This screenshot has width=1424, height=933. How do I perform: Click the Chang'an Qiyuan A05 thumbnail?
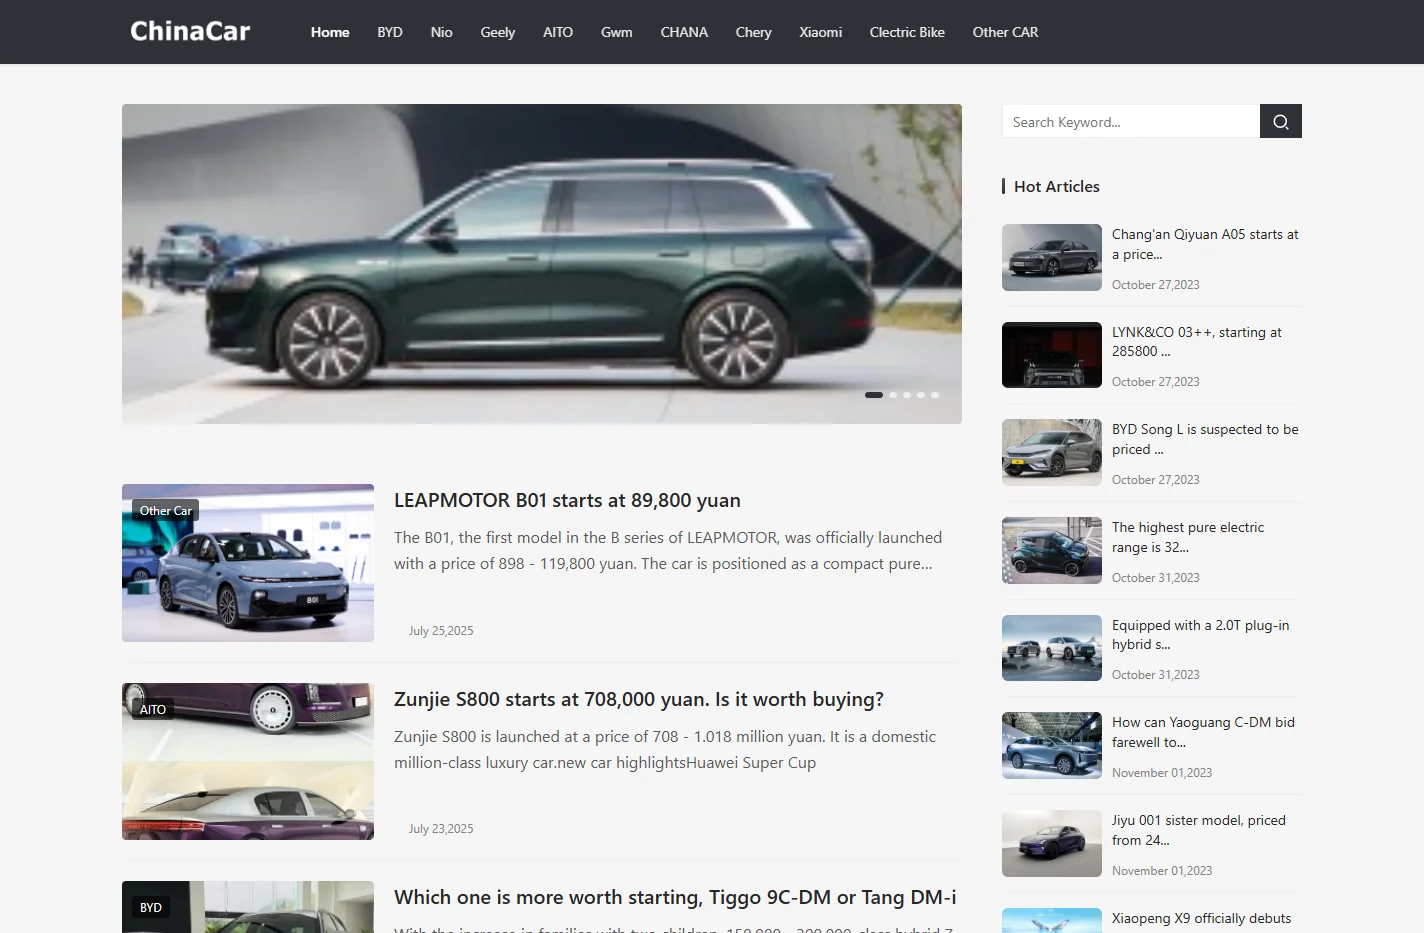coord(1052,257)
